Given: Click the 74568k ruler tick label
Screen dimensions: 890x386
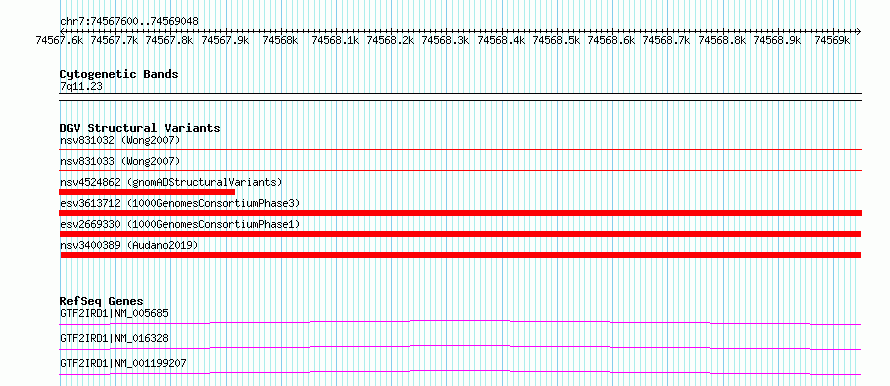Looking at the screenshot, I should (280, 40).
